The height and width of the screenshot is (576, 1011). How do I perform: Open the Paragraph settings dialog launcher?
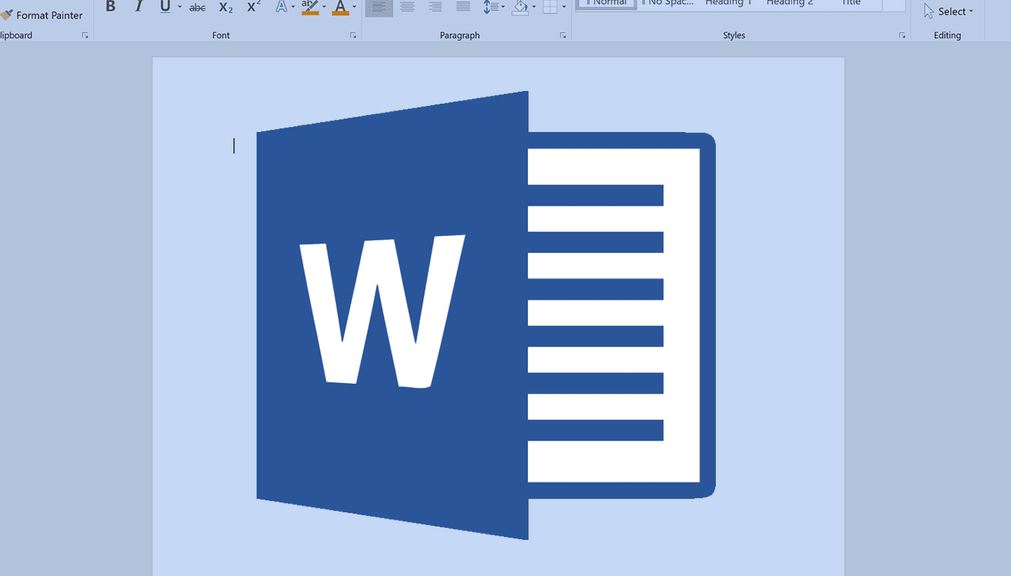point(563,35)
